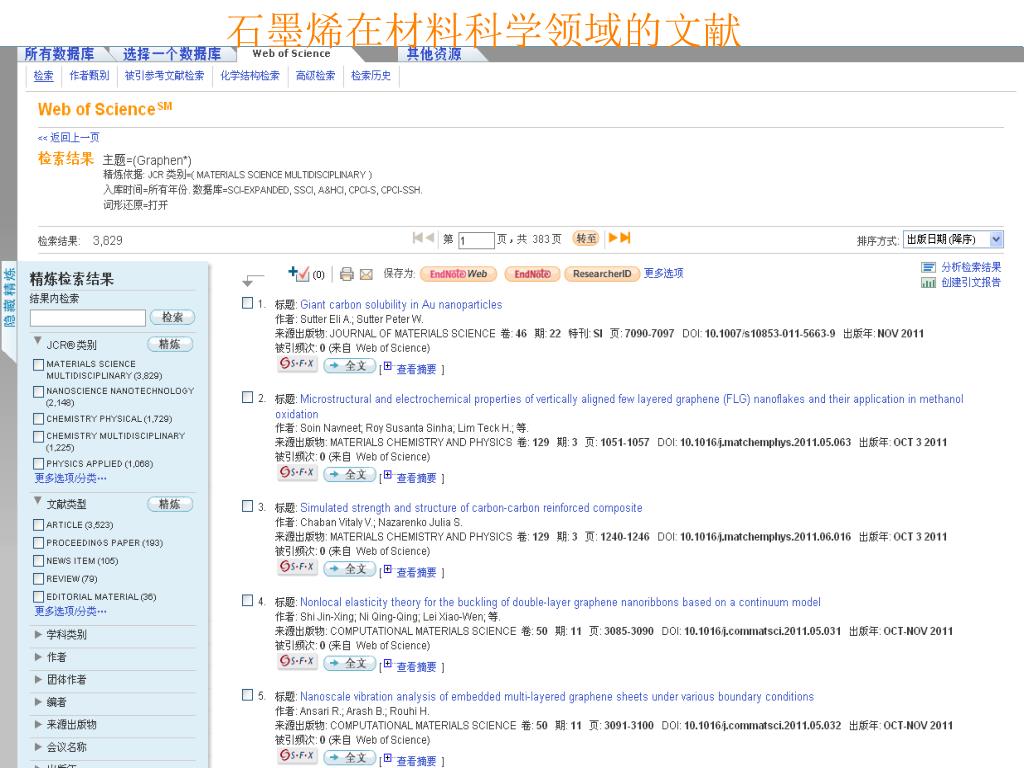This screenshot has height=768, width=1024.
Task: Expand the 编者 section
Action: [x=38, y=702]
